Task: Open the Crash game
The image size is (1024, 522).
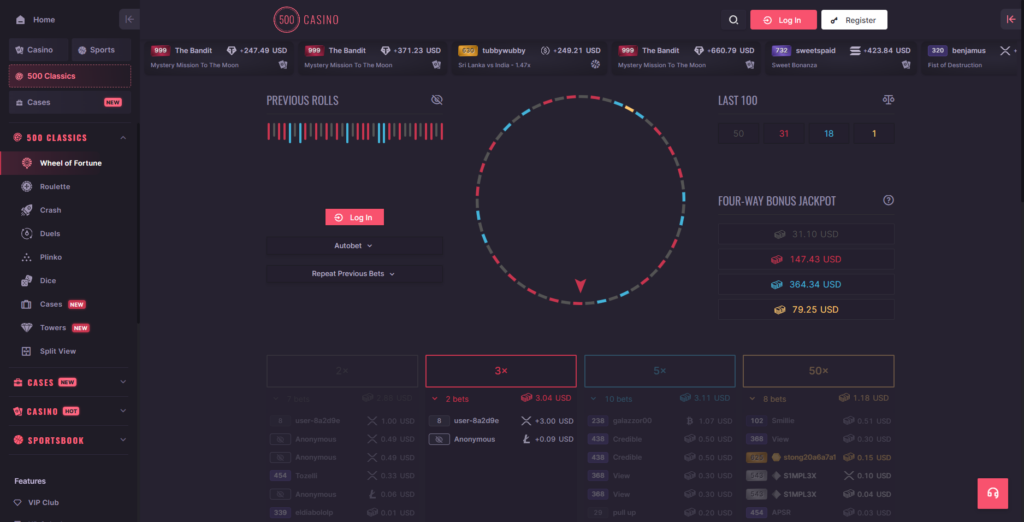Action: (50, 210)
